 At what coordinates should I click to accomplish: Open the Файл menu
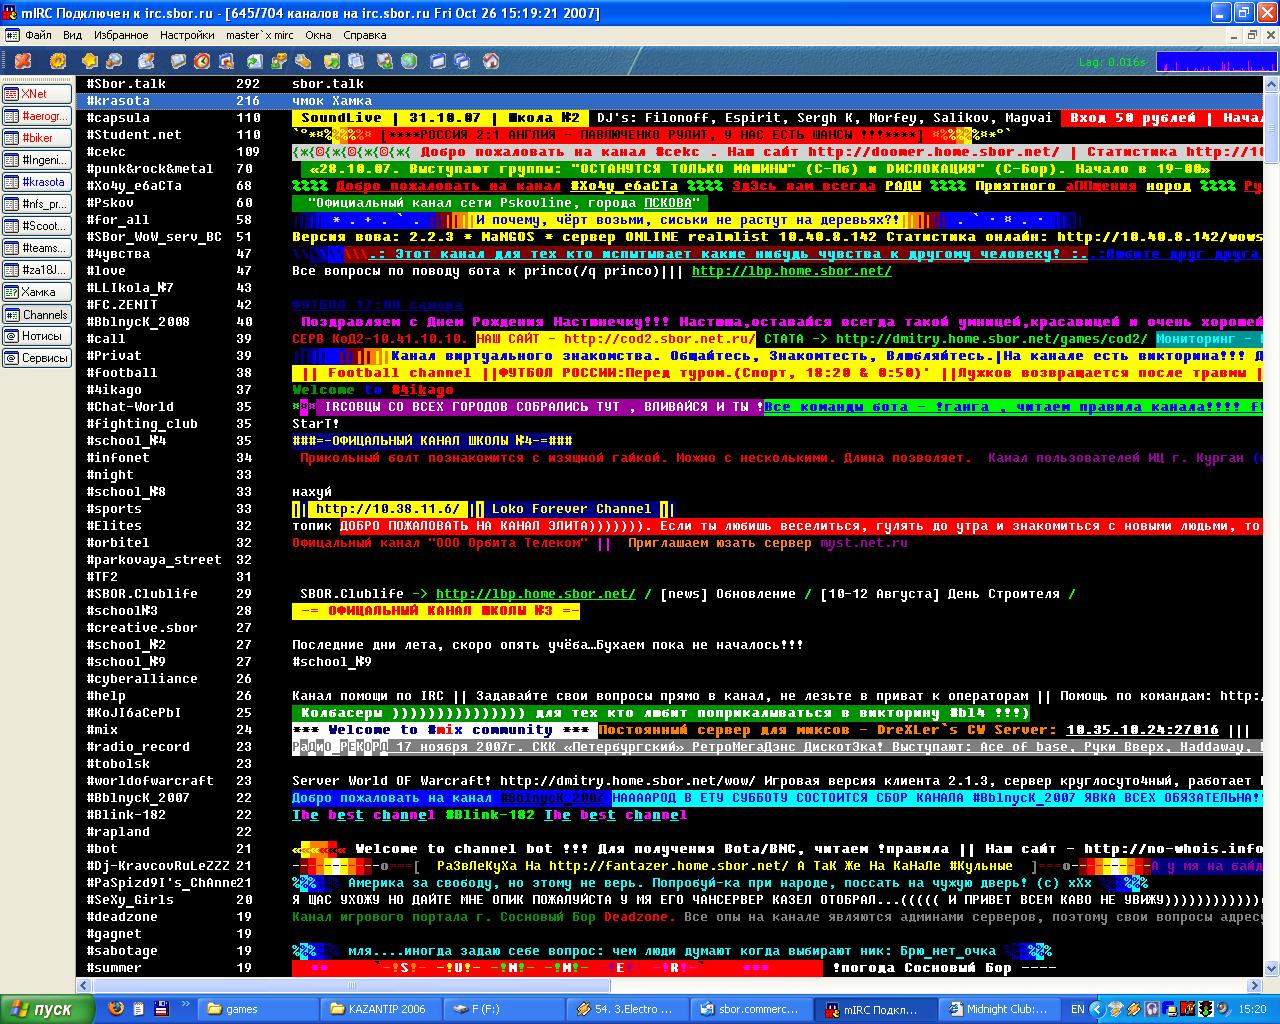click(x=38, y=35)
